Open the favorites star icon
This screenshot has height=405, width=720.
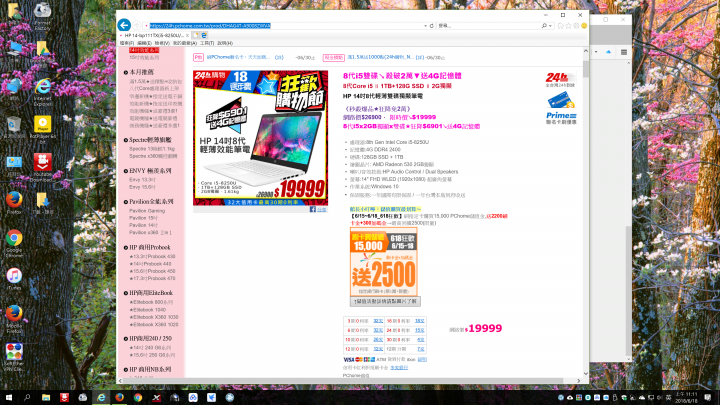568,26
